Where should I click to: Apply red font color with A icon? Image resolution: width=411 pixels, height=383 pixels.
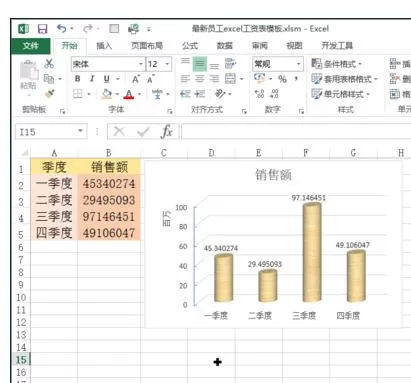click(129, 94)
